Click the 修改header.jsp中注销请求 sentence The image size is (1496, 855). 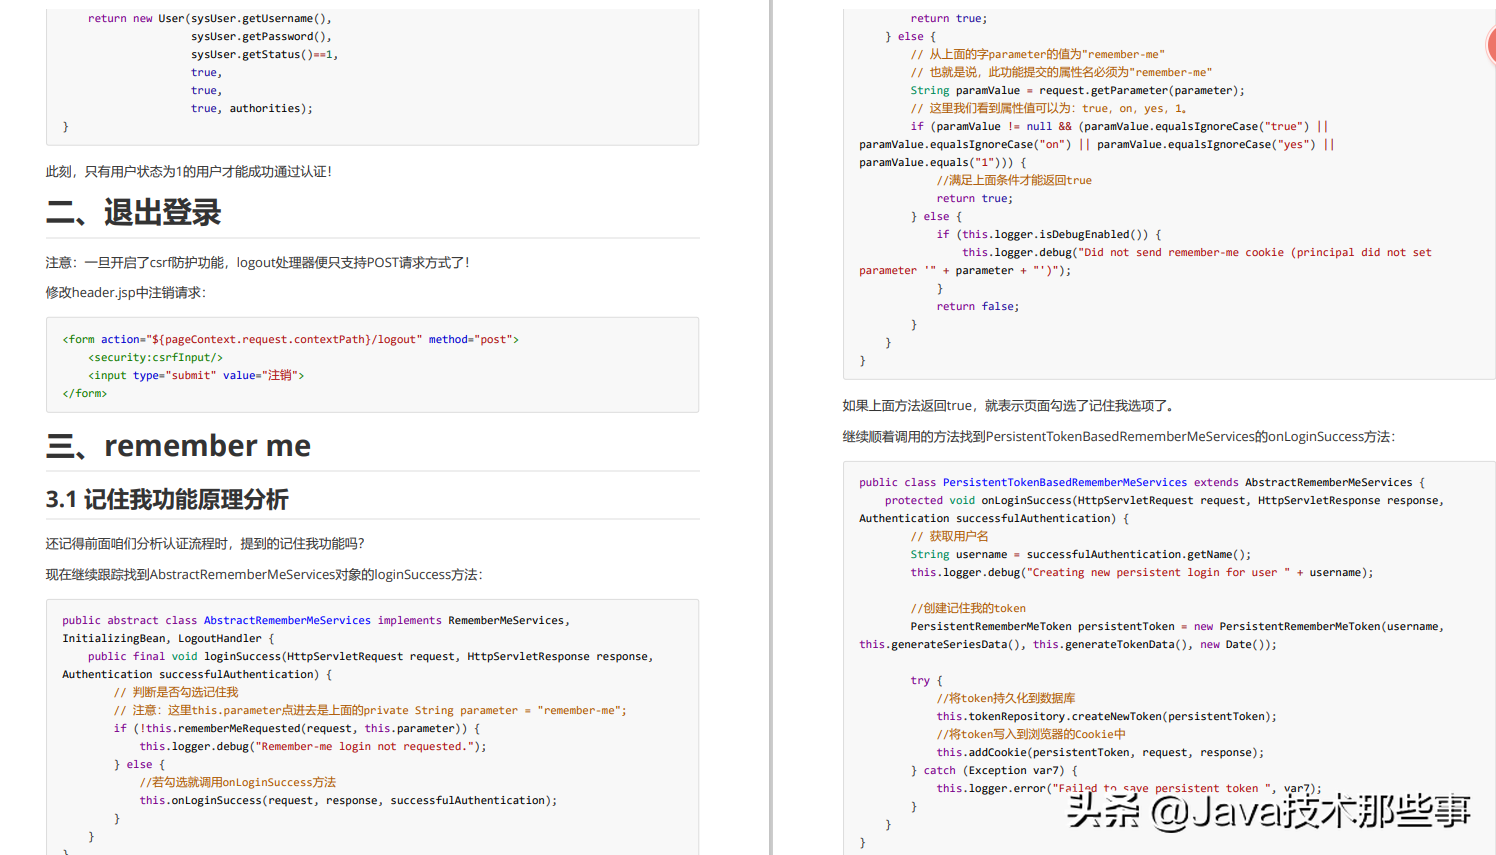[126, 292]
